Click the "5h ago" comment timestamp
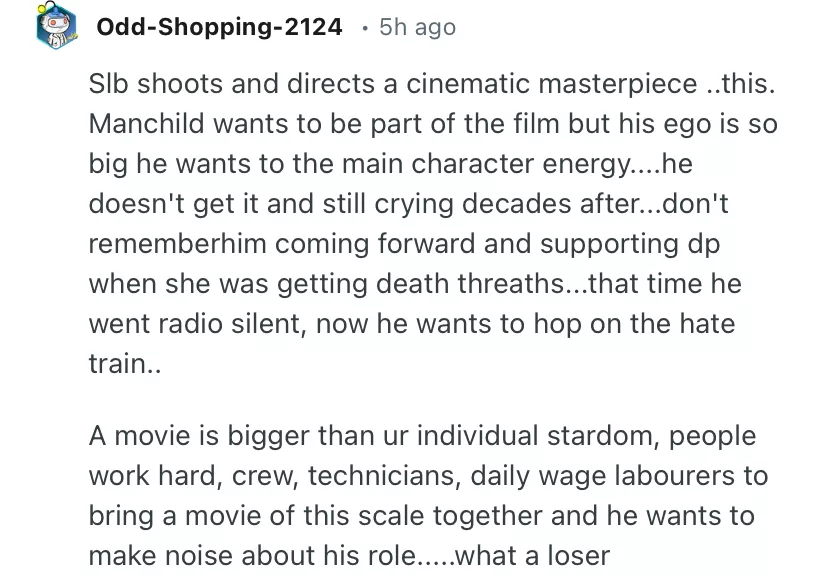This screenshot has width=828, height=578. click(417, 28)
